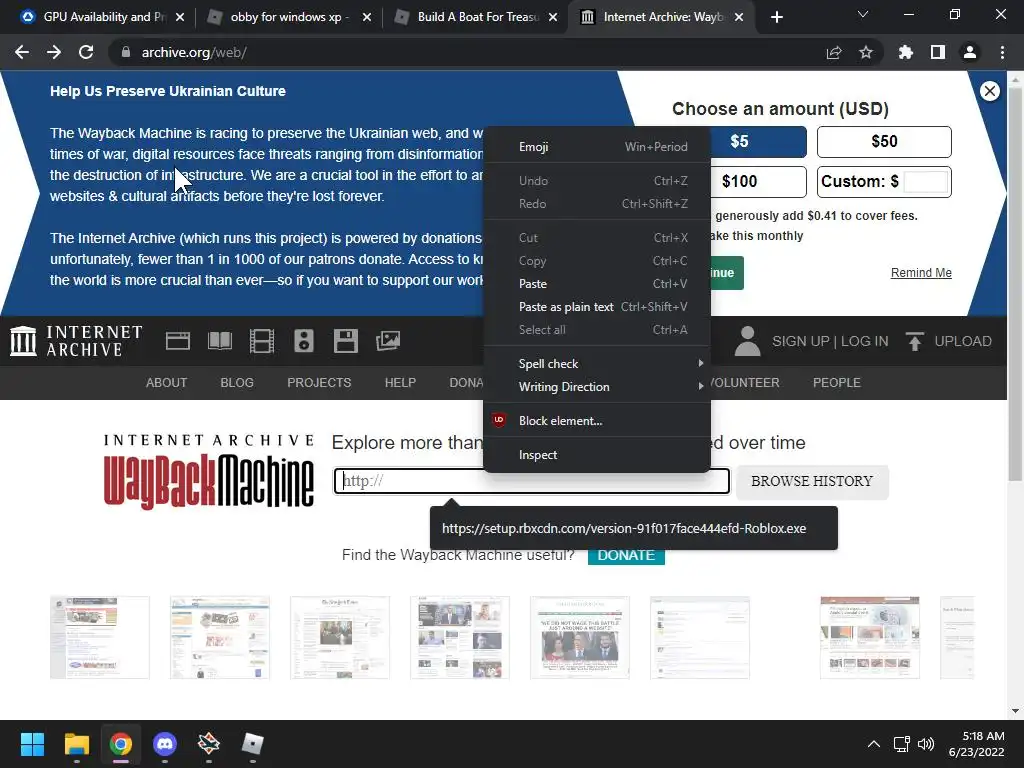Screen dimensions: 1024x768
Task: Reload the current page
Action: pyautogui.click(x=86, y=52)
